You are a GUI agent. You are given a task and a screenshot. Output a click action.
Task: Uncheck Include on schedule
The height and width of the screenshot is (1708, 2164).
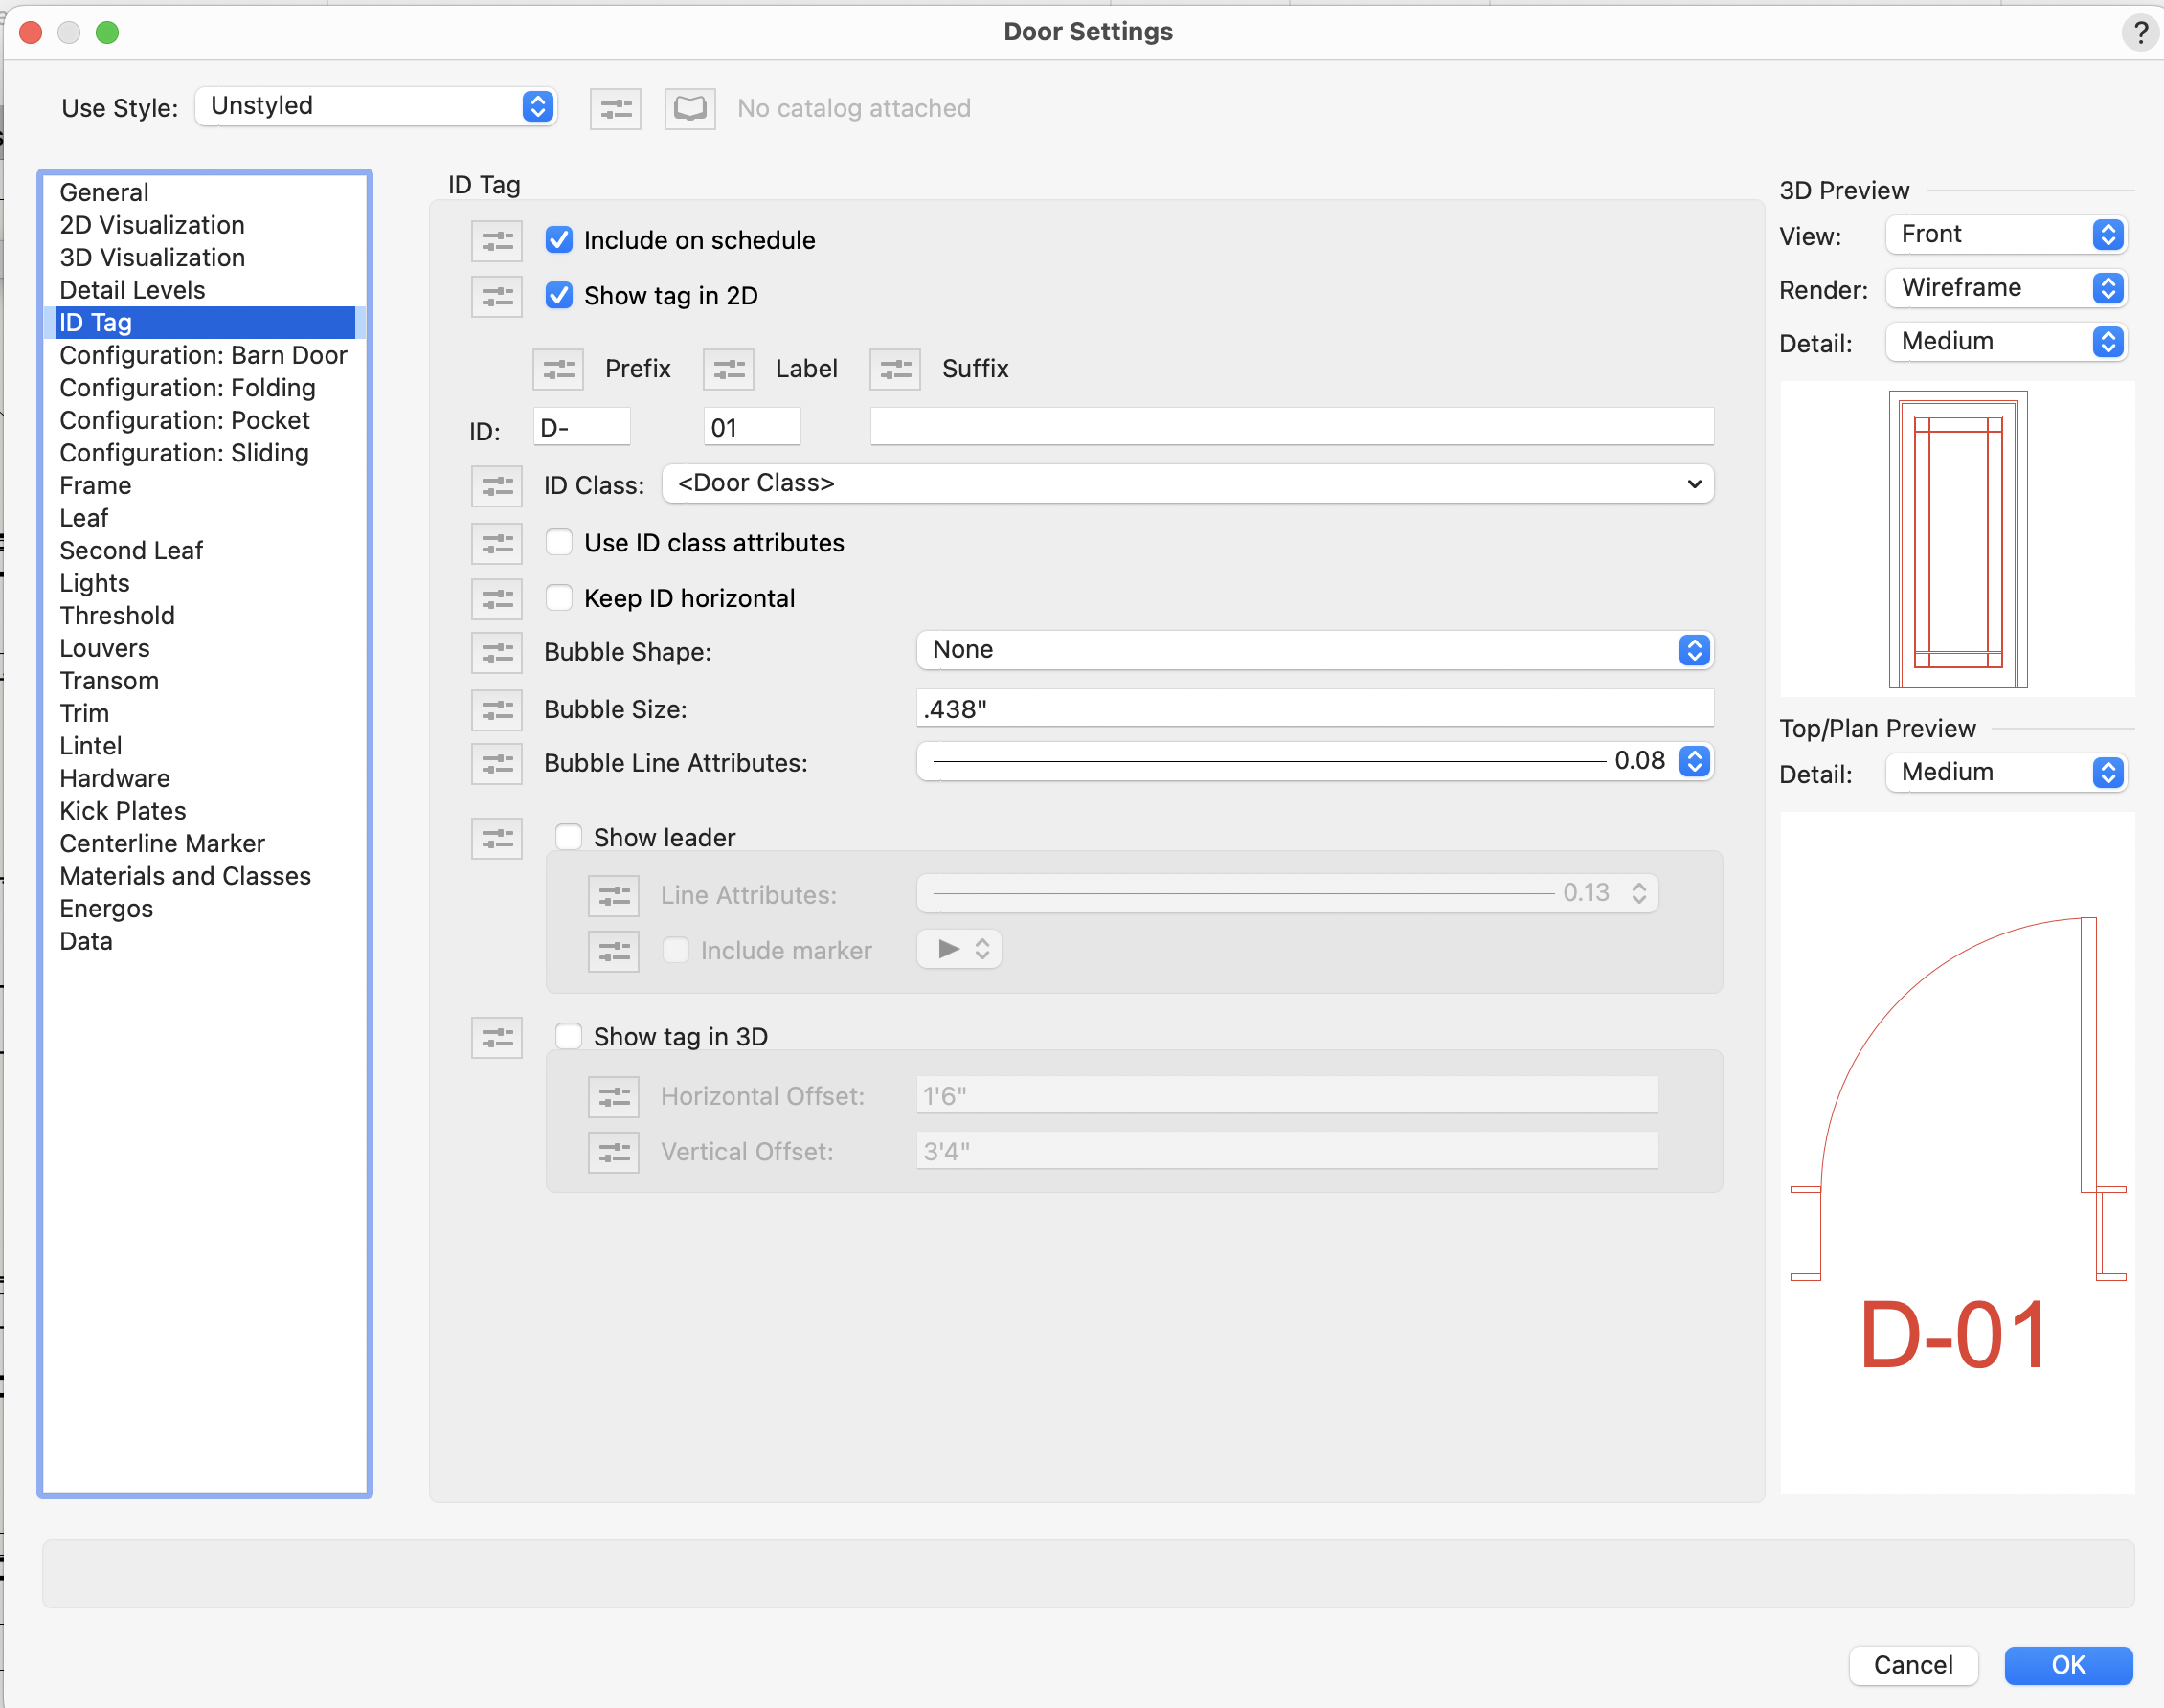pos(559,240)
